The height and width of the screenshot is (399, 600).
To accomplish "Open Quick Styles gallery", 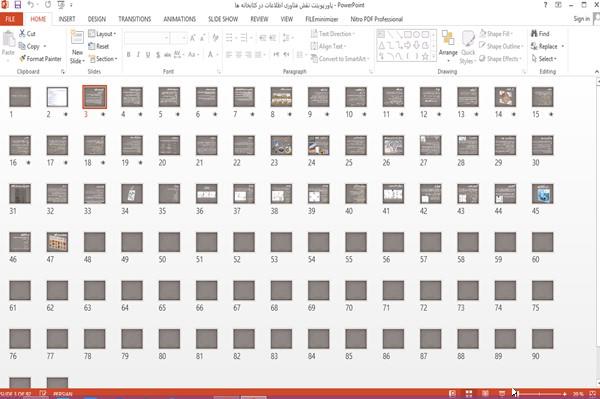I will pos(468,47).
